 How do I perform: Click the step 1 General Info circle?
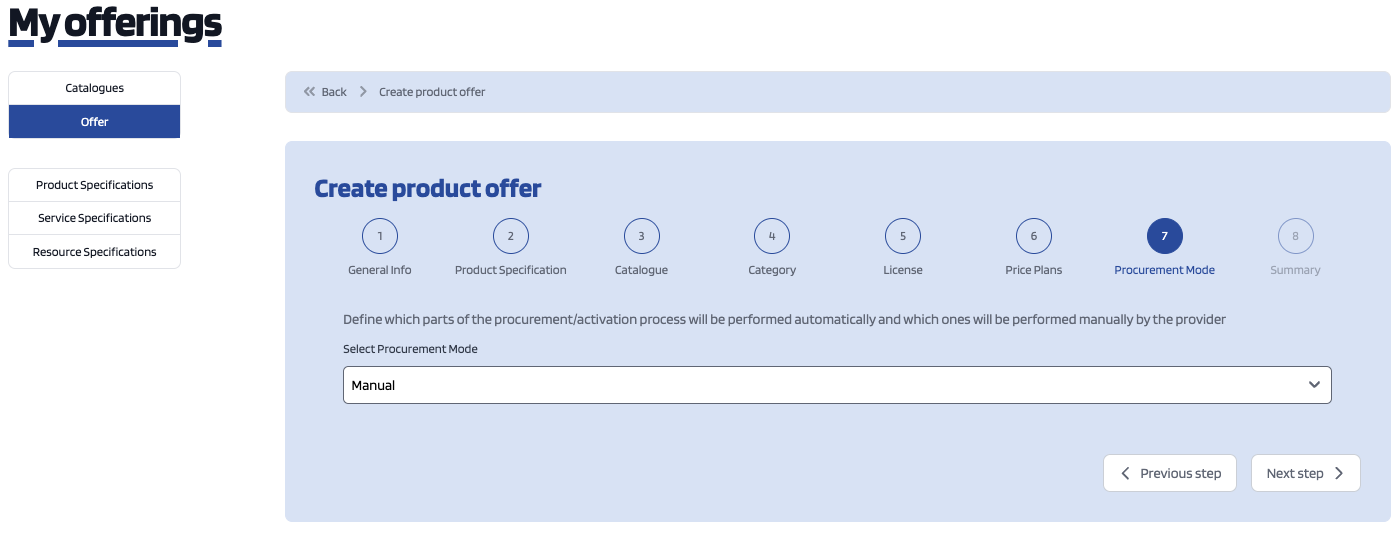380,237
